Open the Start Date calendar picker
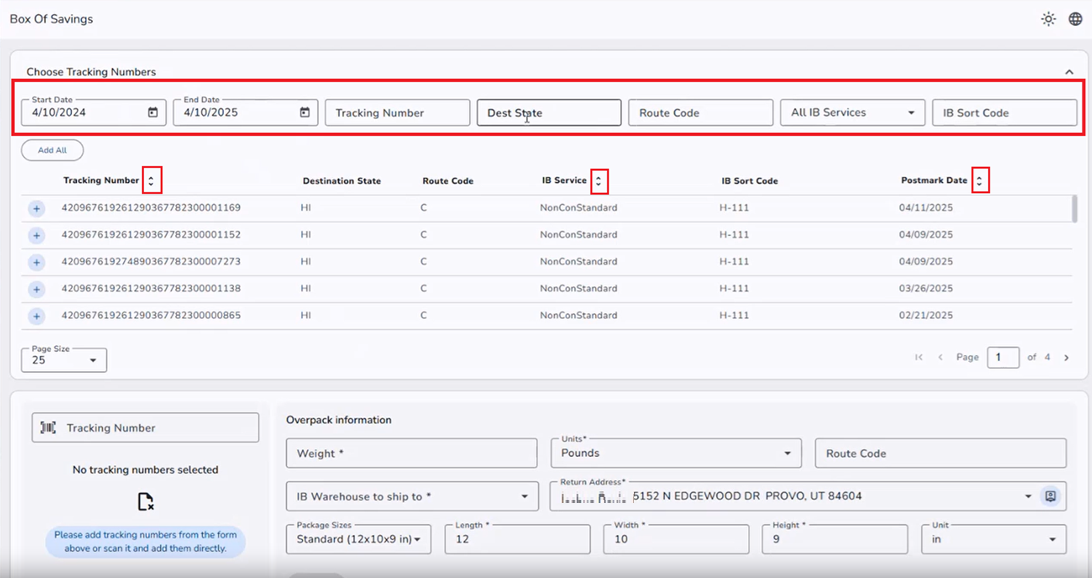Image resolution: width=1092 pixels, height=578 pixels. coord(153,113)
